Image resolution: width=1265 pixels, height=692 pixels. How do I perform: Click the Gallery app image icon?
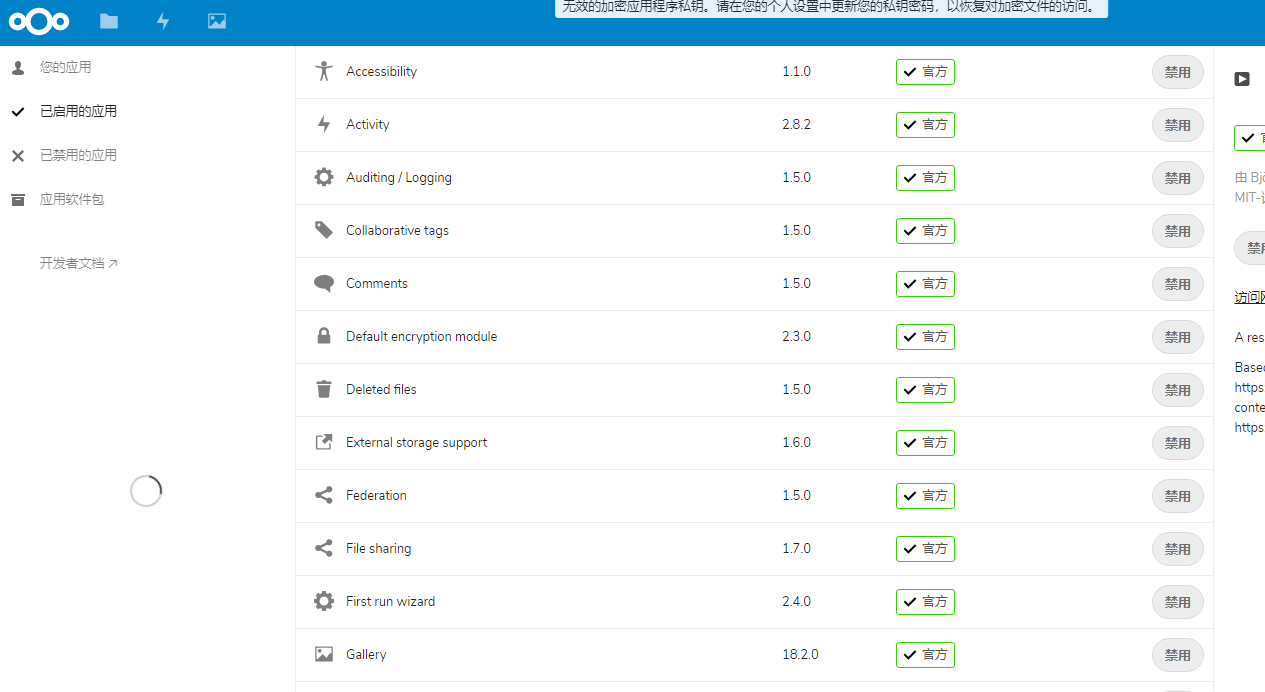[323, 654]
